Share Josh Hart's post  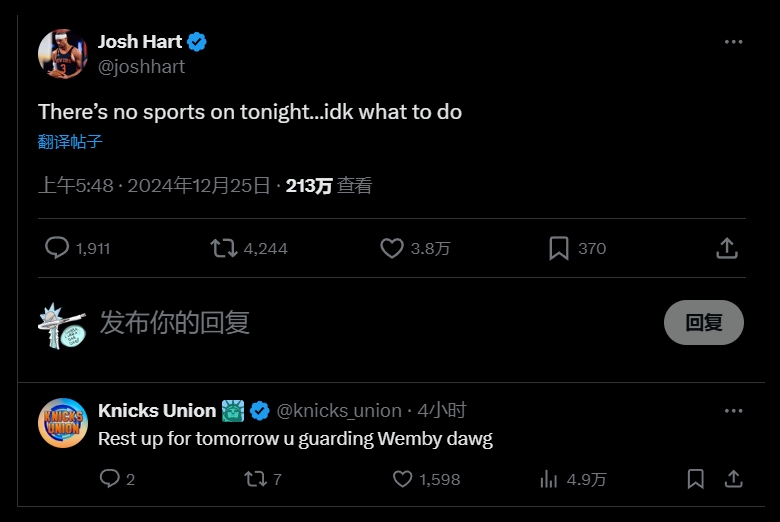[x=727, y=248]
